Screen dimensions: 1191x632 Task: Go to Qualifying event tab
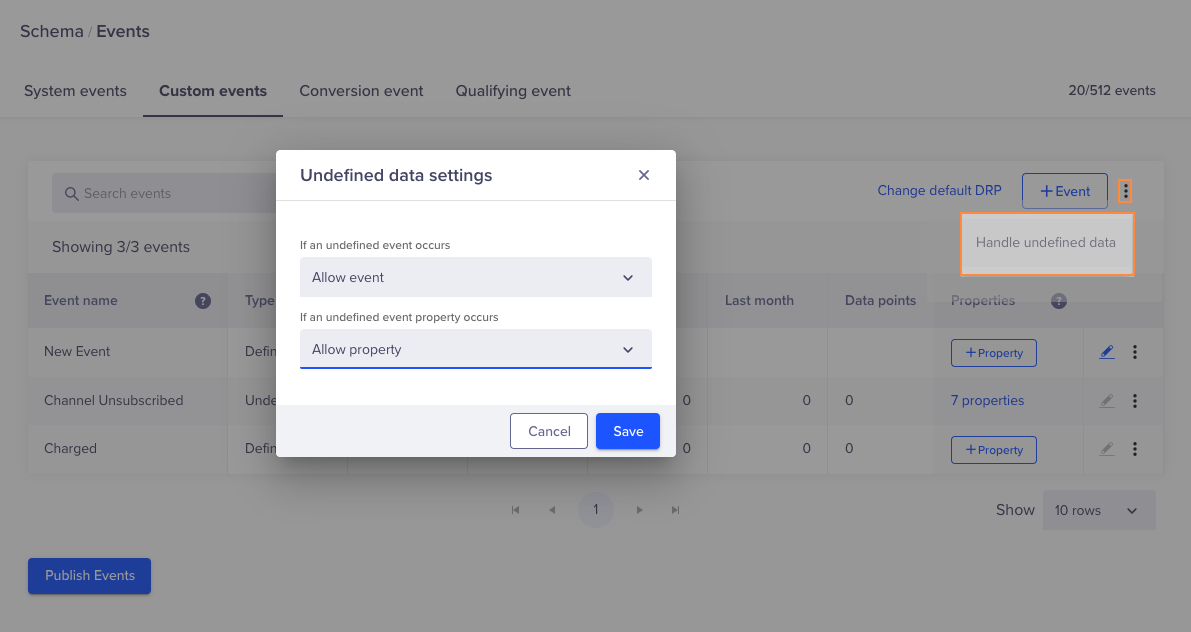pos(513,91)
